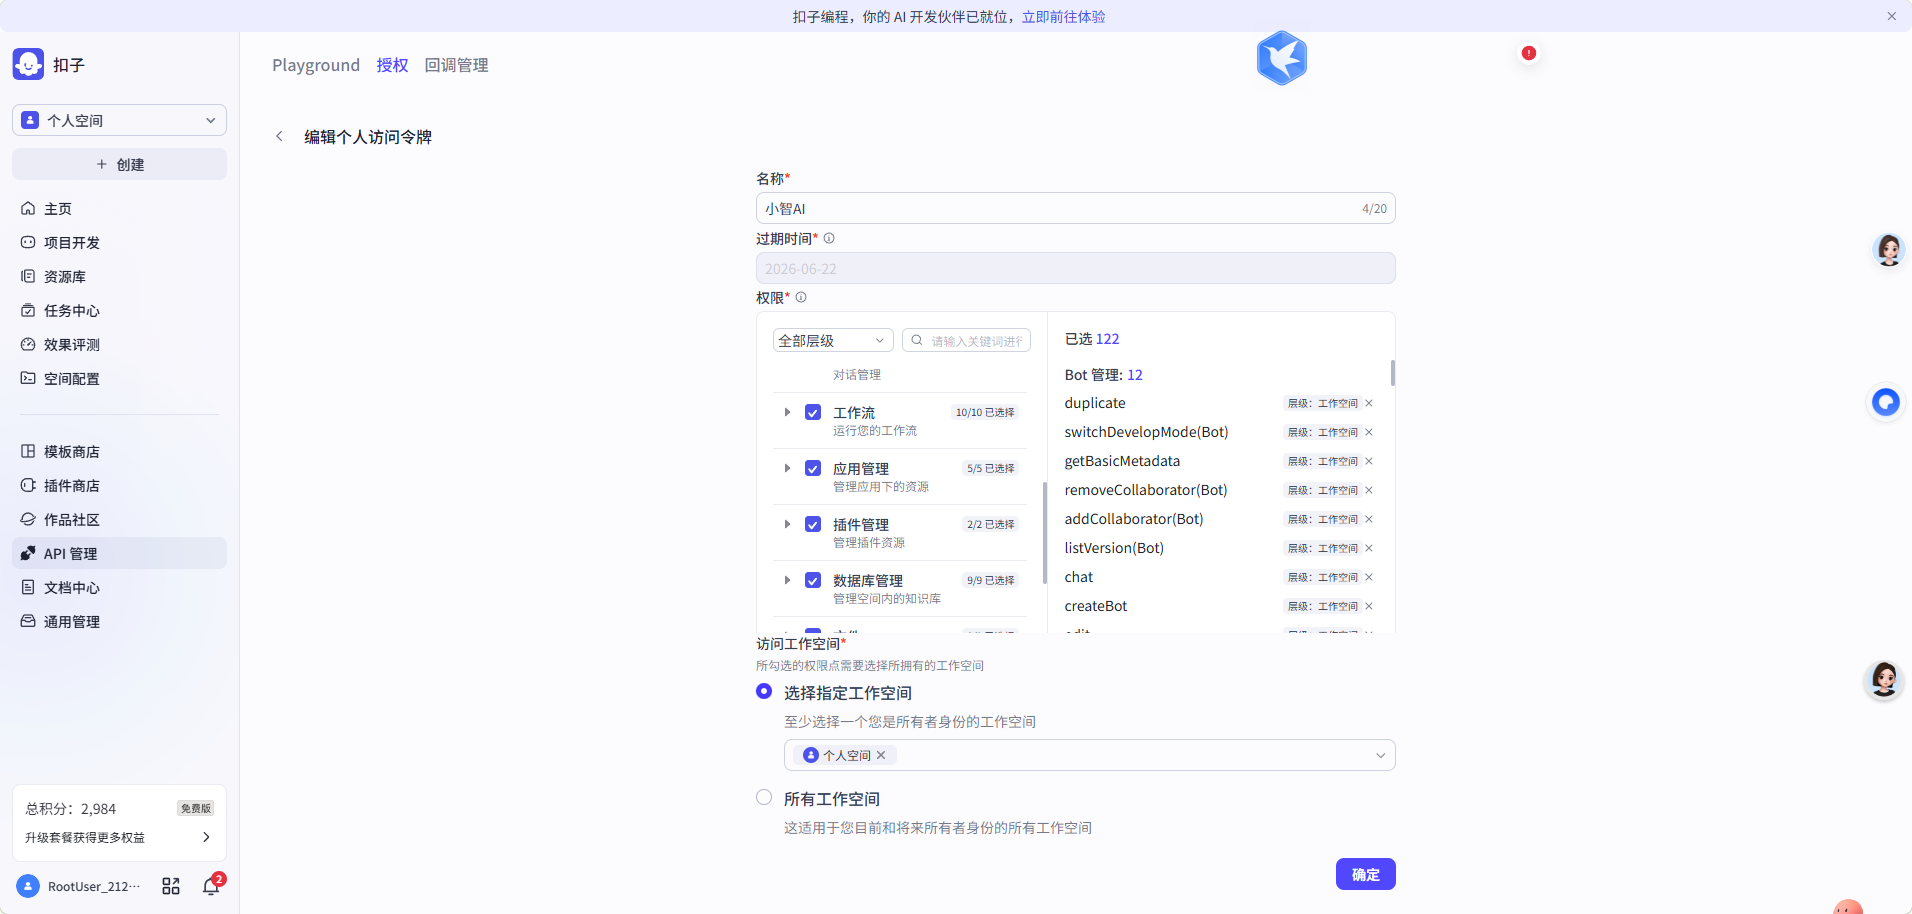The height and width of the screenshot is (914, 1912).
Task: Remove listVersion(Bot) permission with its X
Action: (x=1369, y=548)
